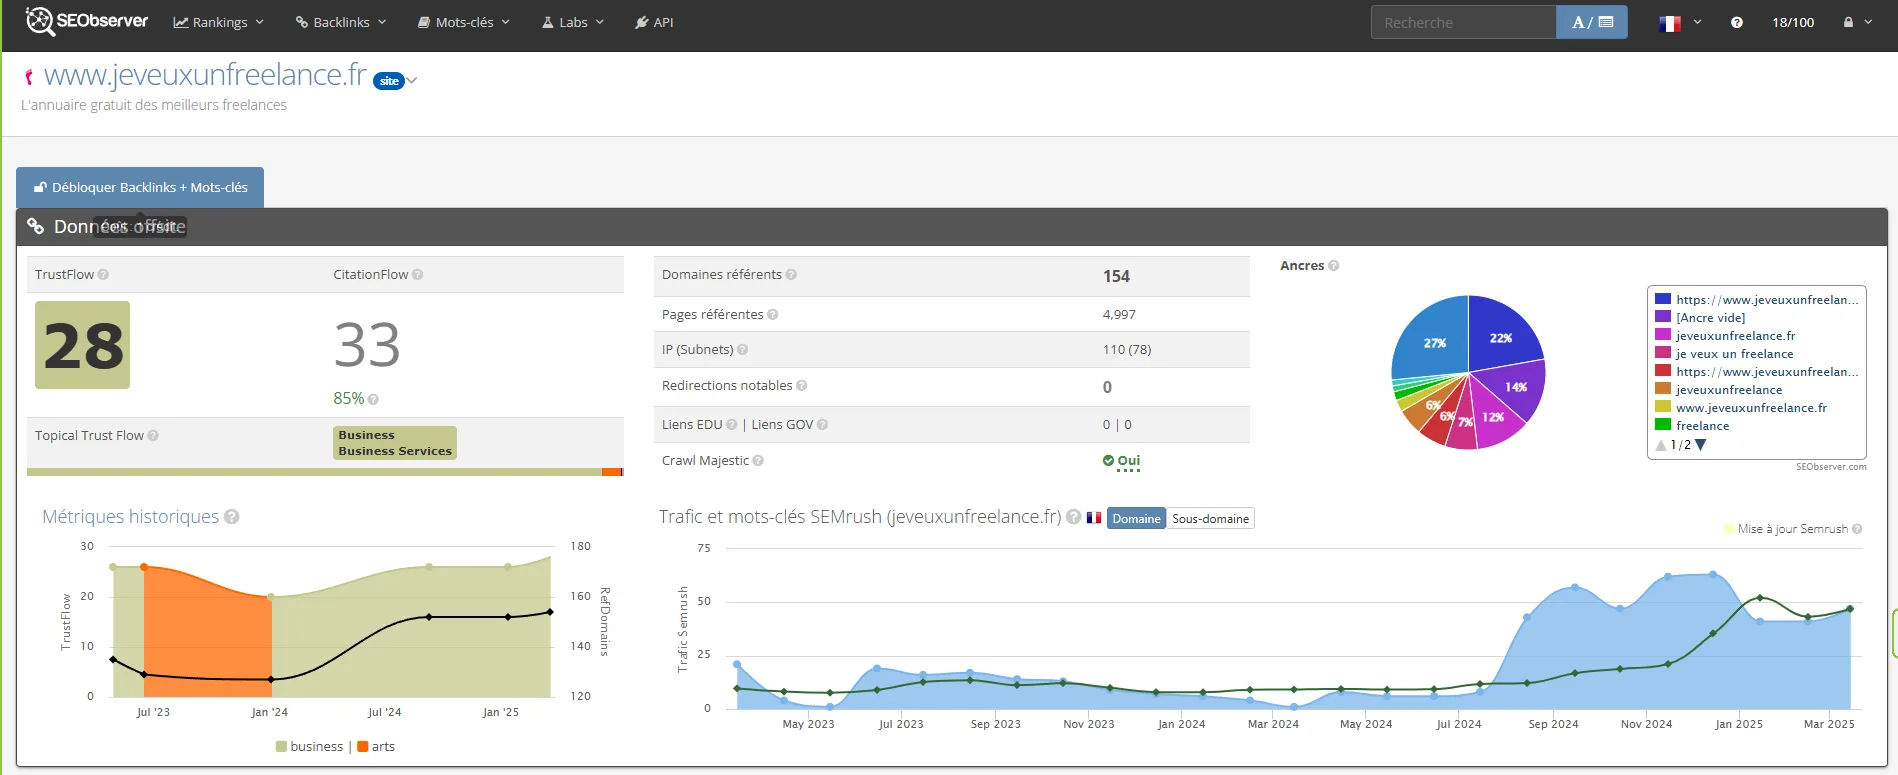This screenshot has height=775, width=1898.
Task: Toggle the business series in legend
Action: [x=309, y=747]
